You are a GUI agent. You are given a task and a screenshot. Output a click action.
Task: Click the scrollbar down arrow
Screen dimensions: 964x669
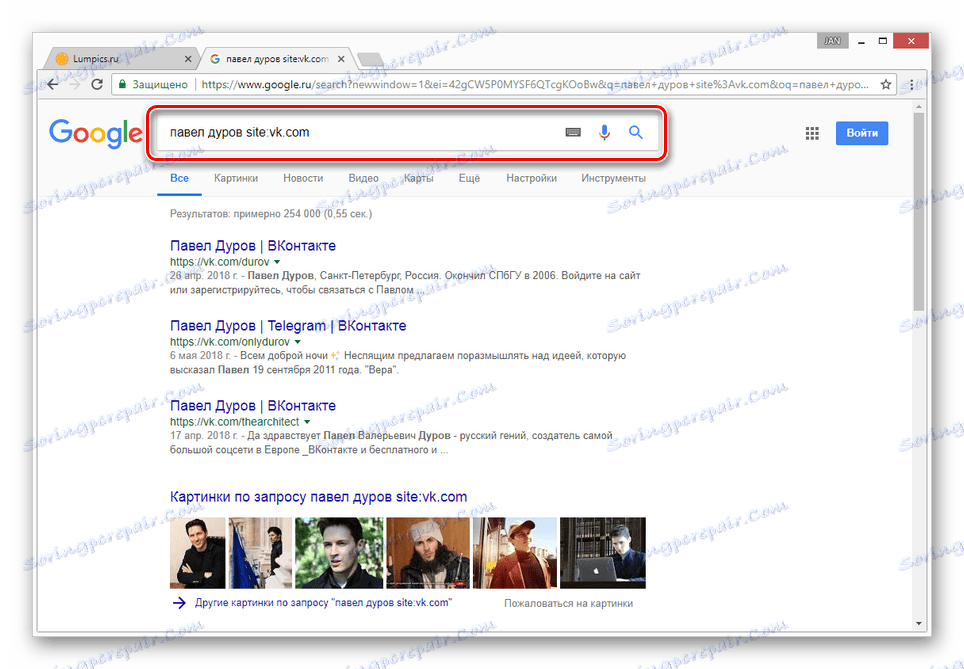919,623
